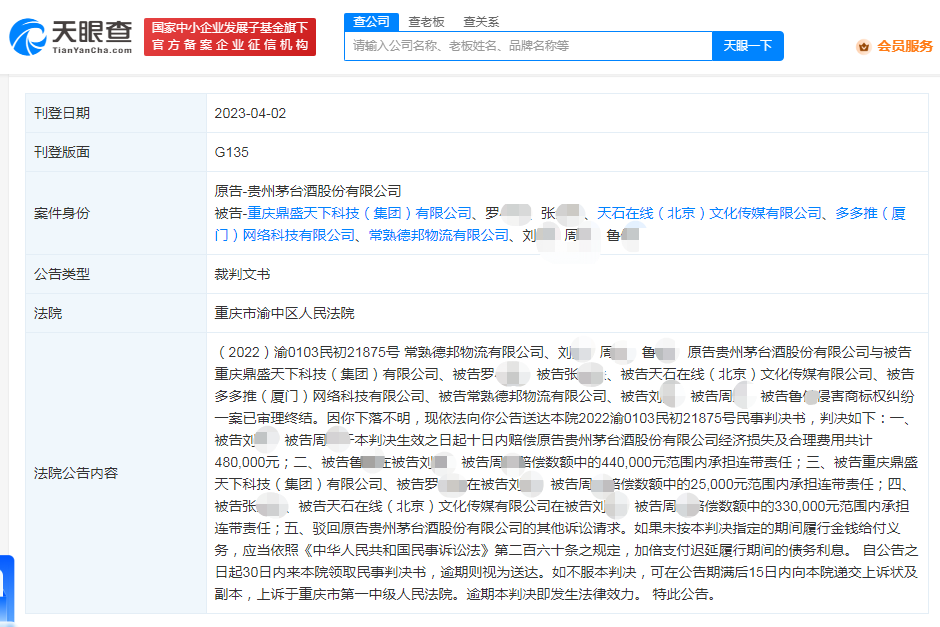
Task: Click the 法院公告内容 label
Action: pyautogui.click(x=76, y=473)
